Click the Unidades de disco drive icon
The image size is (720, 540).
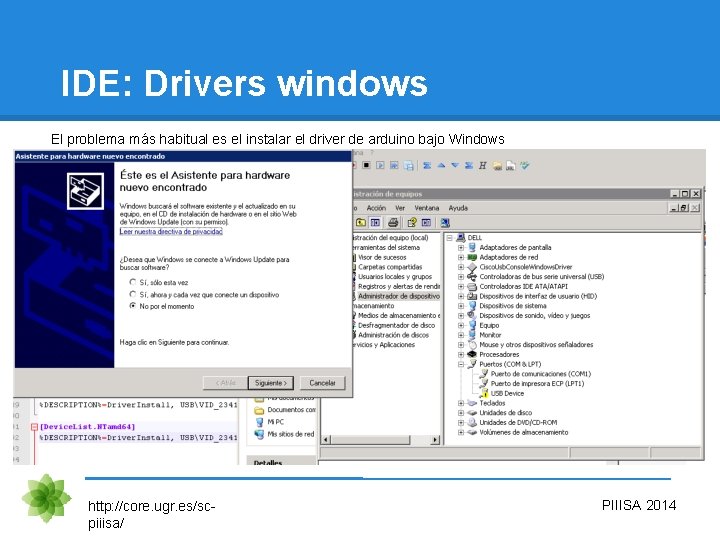point(472,412)
